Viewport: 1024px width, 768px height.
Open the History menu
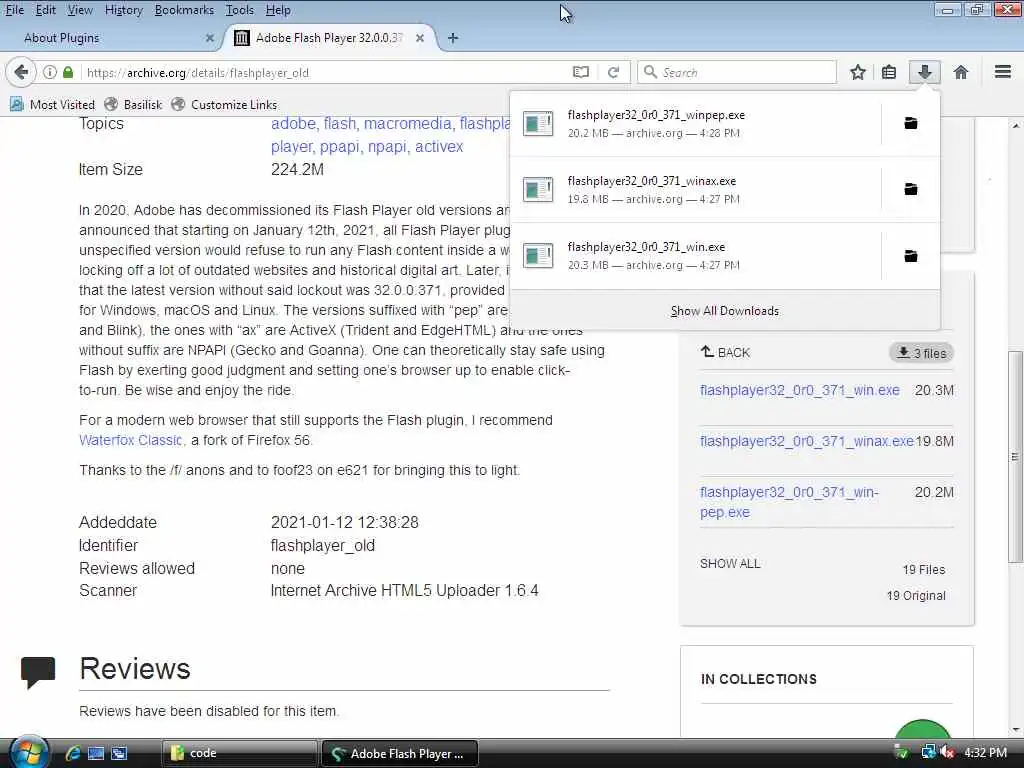pyautogui.click(x=123, y=10)
